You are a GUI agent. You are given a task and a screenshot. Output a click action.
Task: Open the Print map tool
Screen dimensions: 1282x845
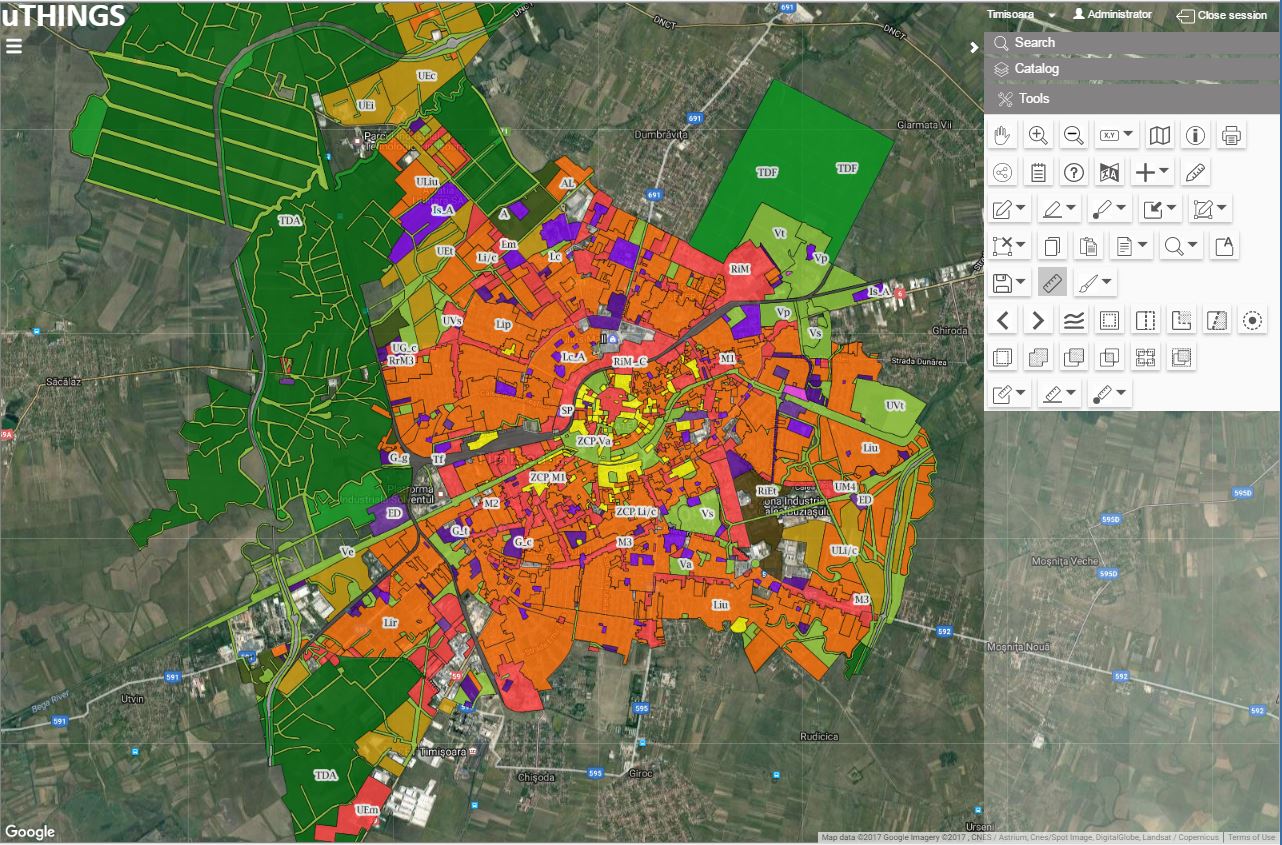[x=1231, y=136]
